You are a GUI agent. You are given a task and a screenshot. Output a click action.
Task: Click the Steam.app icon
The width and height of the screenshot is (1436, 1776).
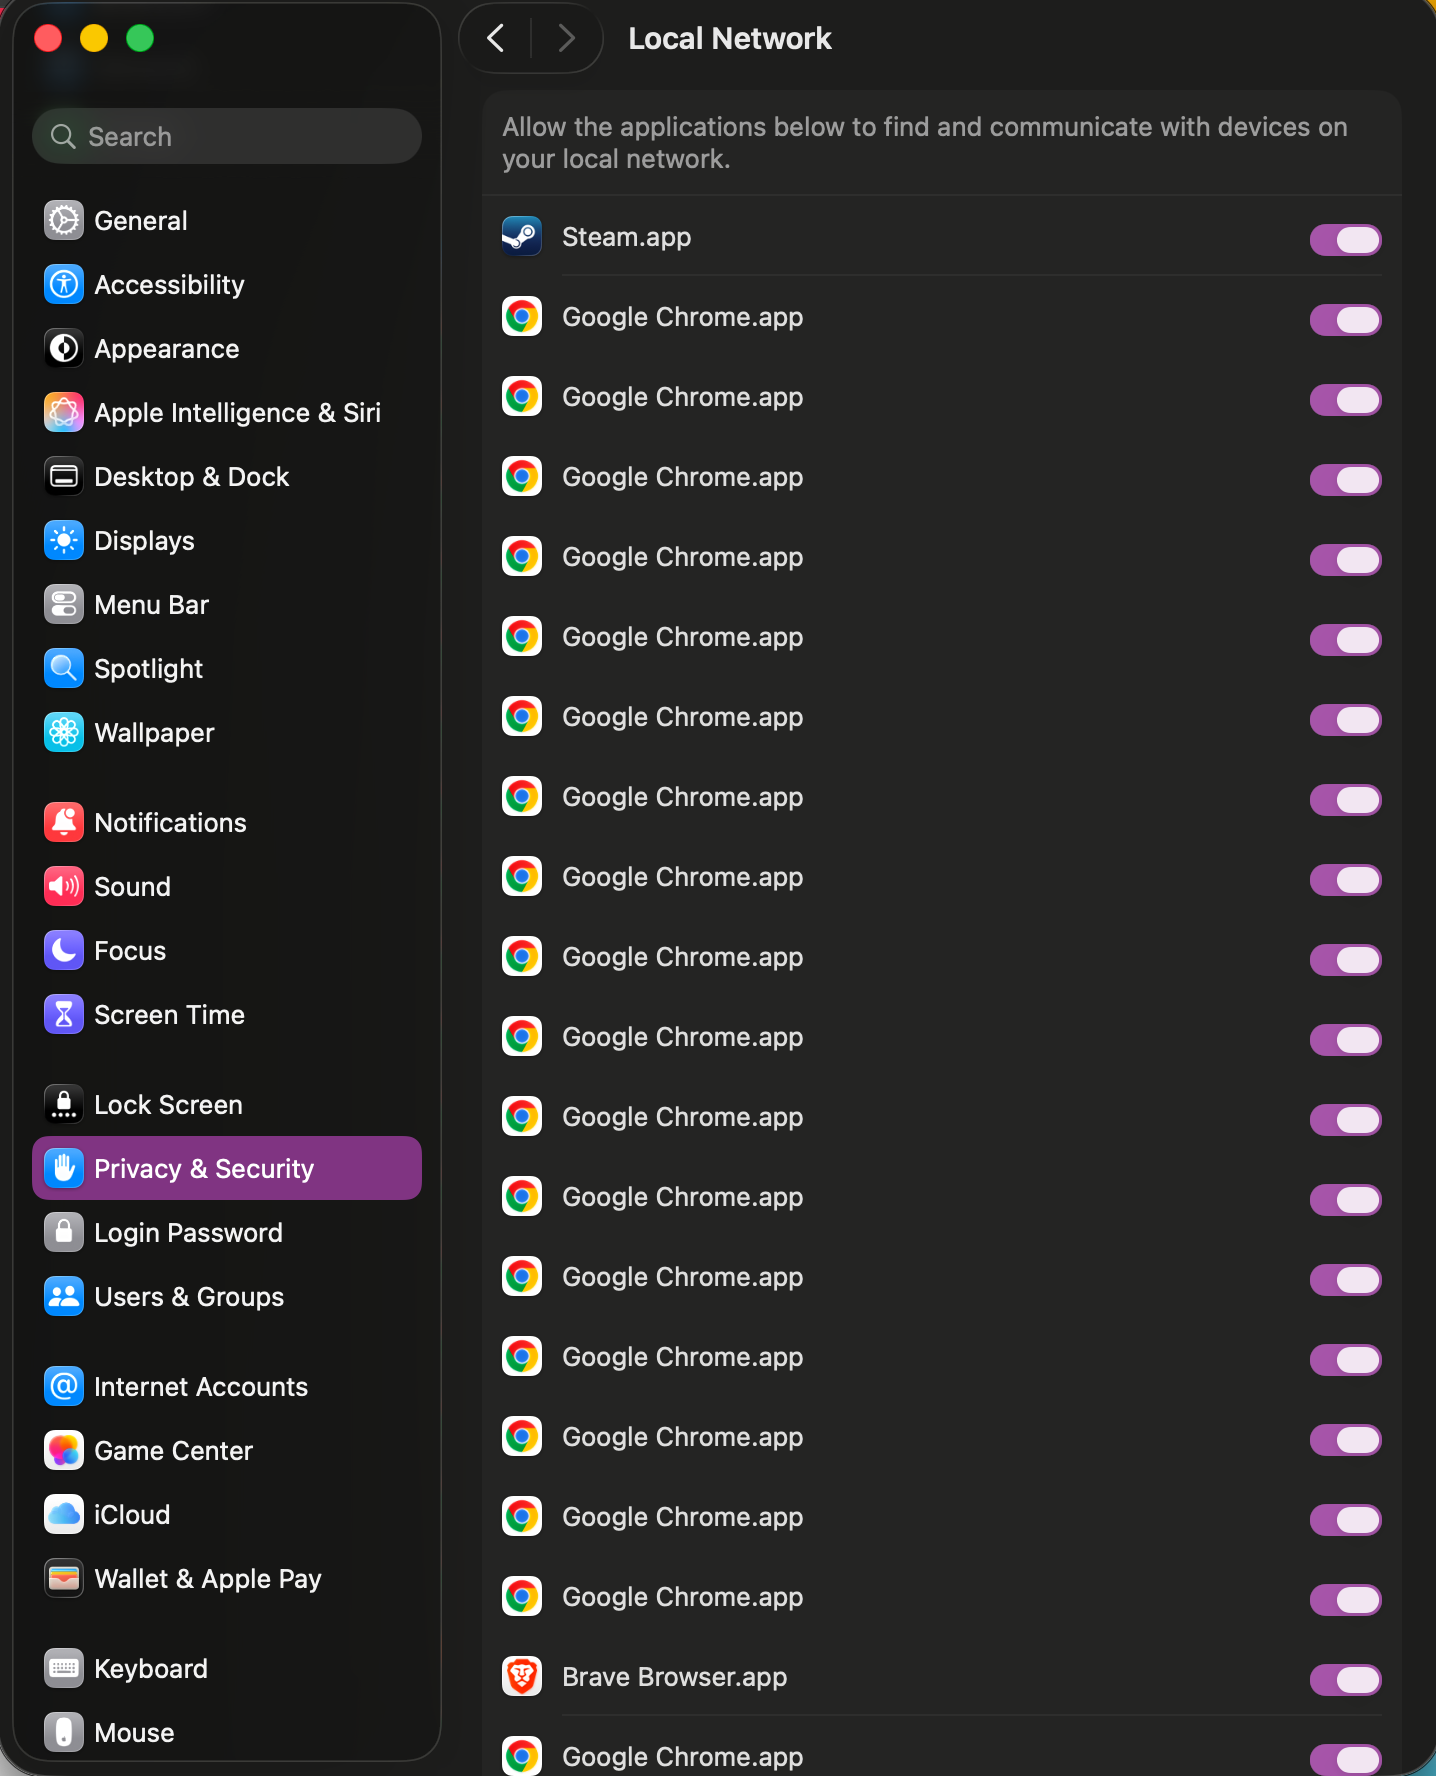[522, 237]
